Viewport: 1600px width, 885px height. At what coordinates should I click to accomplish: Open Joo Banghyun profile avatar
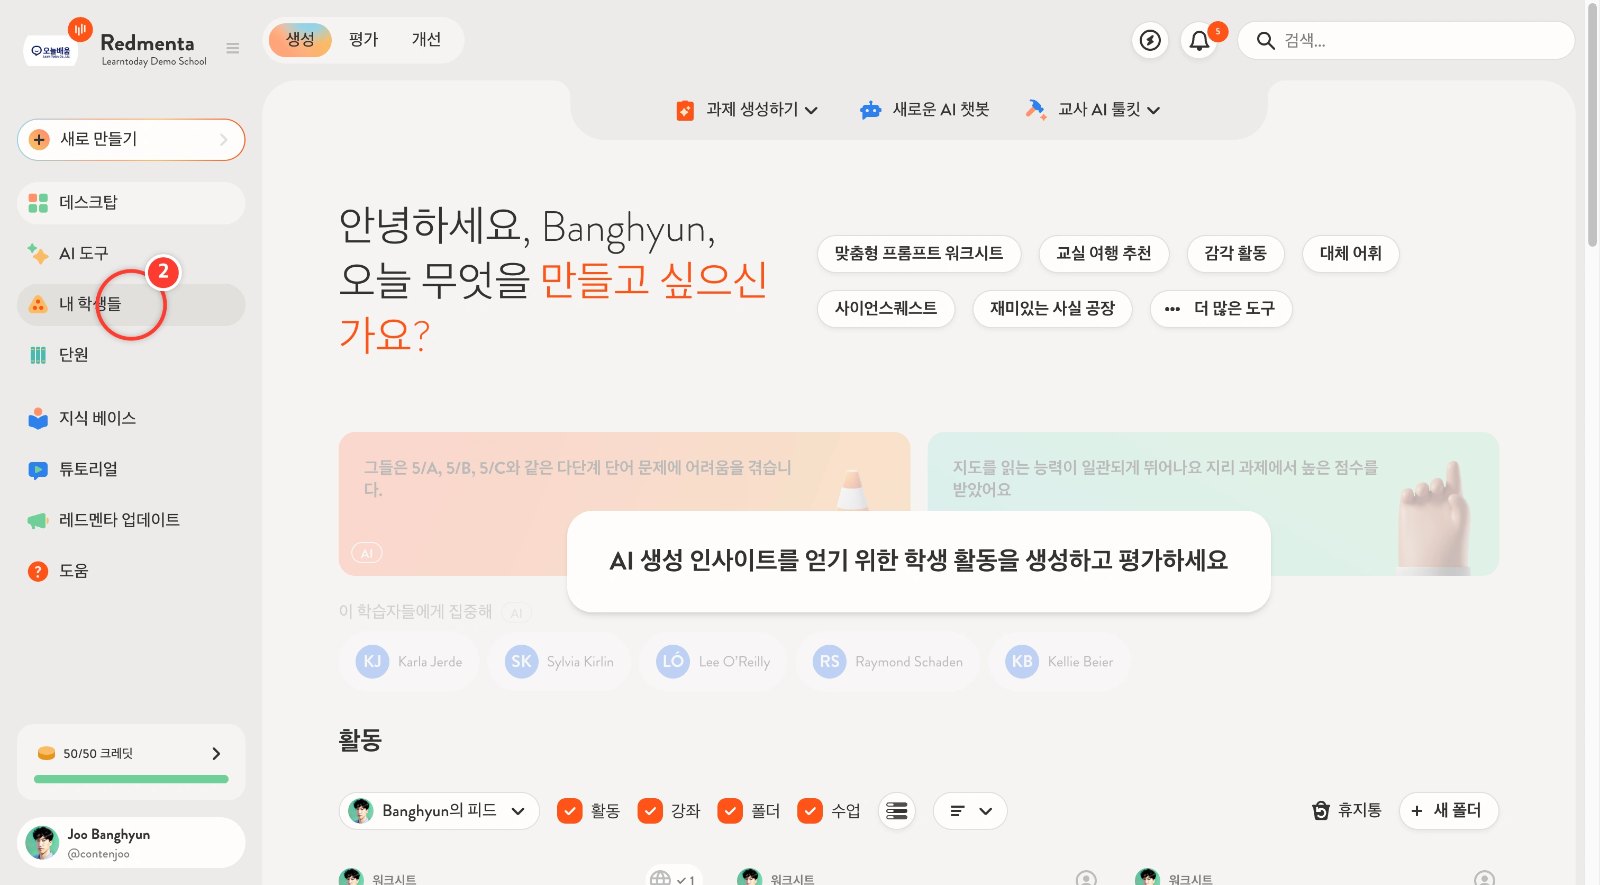42,843
